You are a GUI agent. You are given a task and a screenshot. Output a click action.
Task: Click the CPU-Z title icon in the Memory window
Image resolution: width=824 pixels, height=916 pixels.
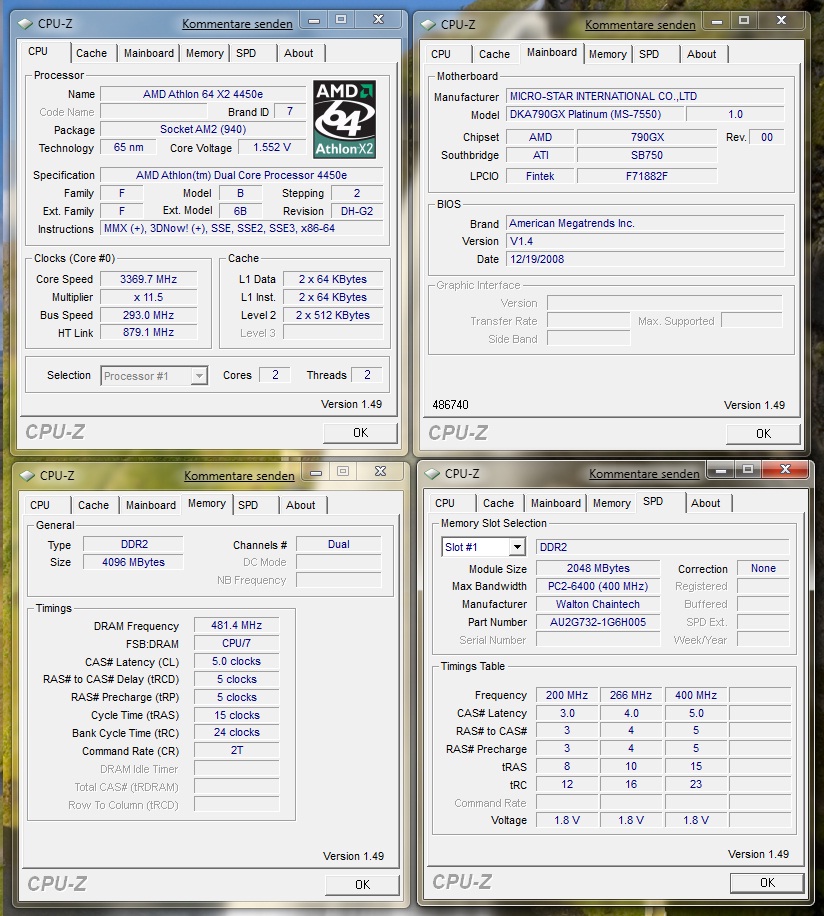(27, 476)
